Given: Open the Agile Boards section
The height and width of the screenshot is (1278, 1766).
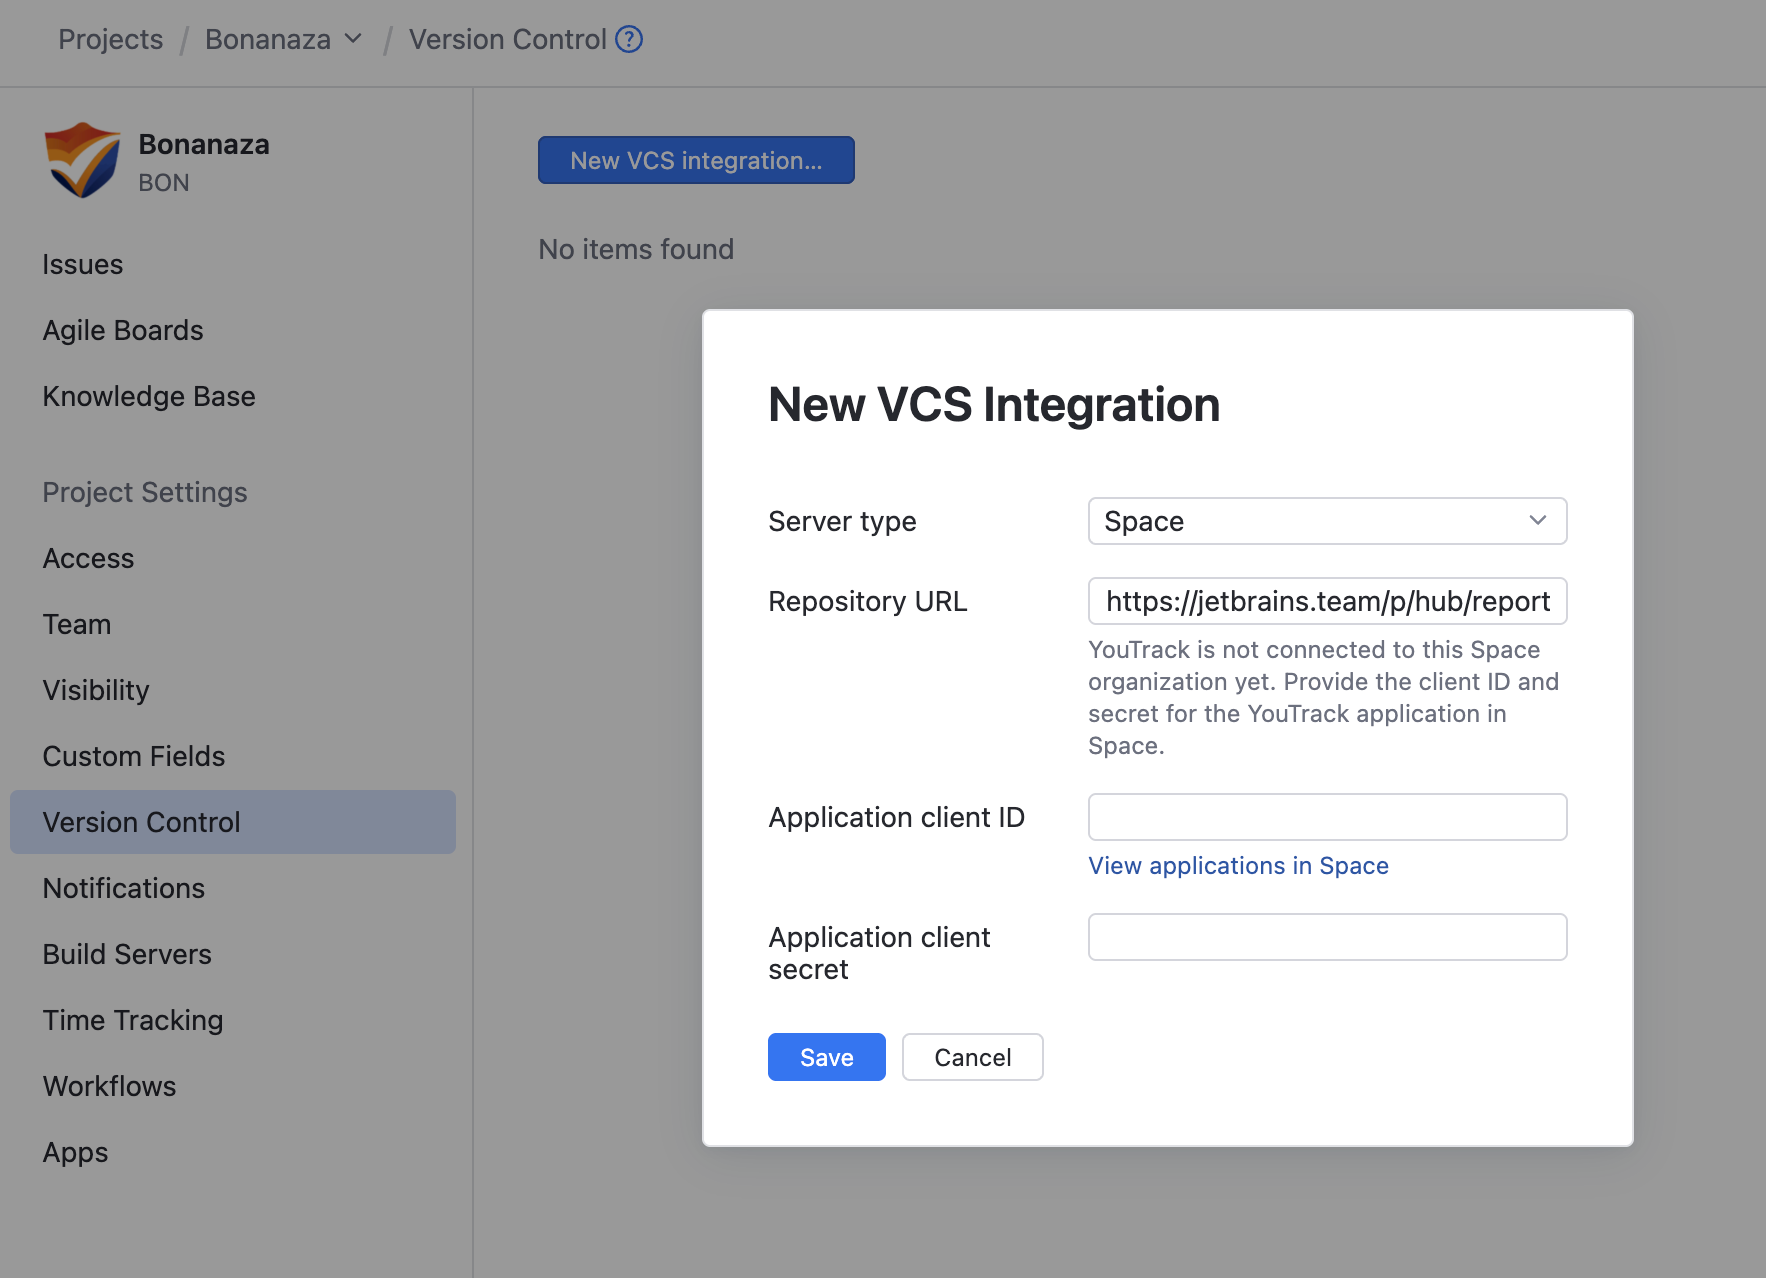Looking at the screenshot, I should coord(123,330).
